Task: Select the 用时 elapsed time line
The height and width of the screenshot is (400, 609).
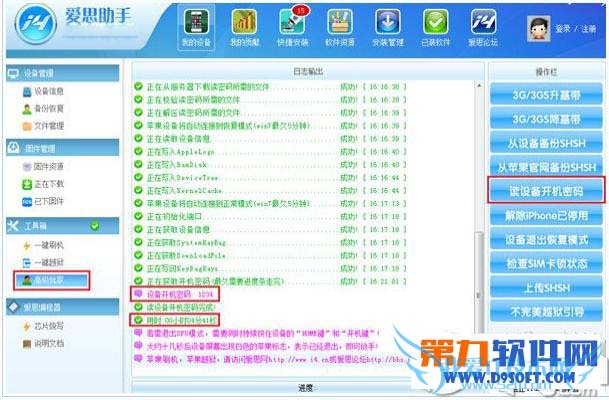Action: pyautogui.click(x=175, y=320)
